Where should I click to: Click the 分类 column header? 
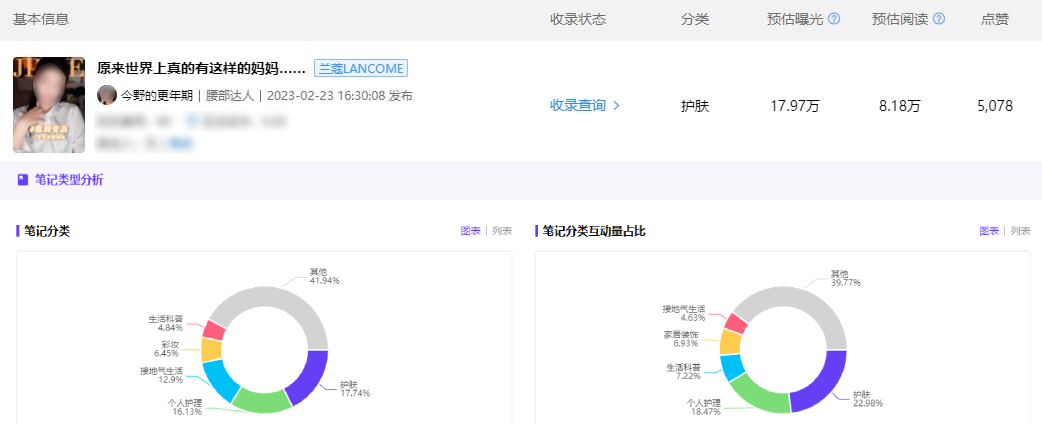coord(695,19)
